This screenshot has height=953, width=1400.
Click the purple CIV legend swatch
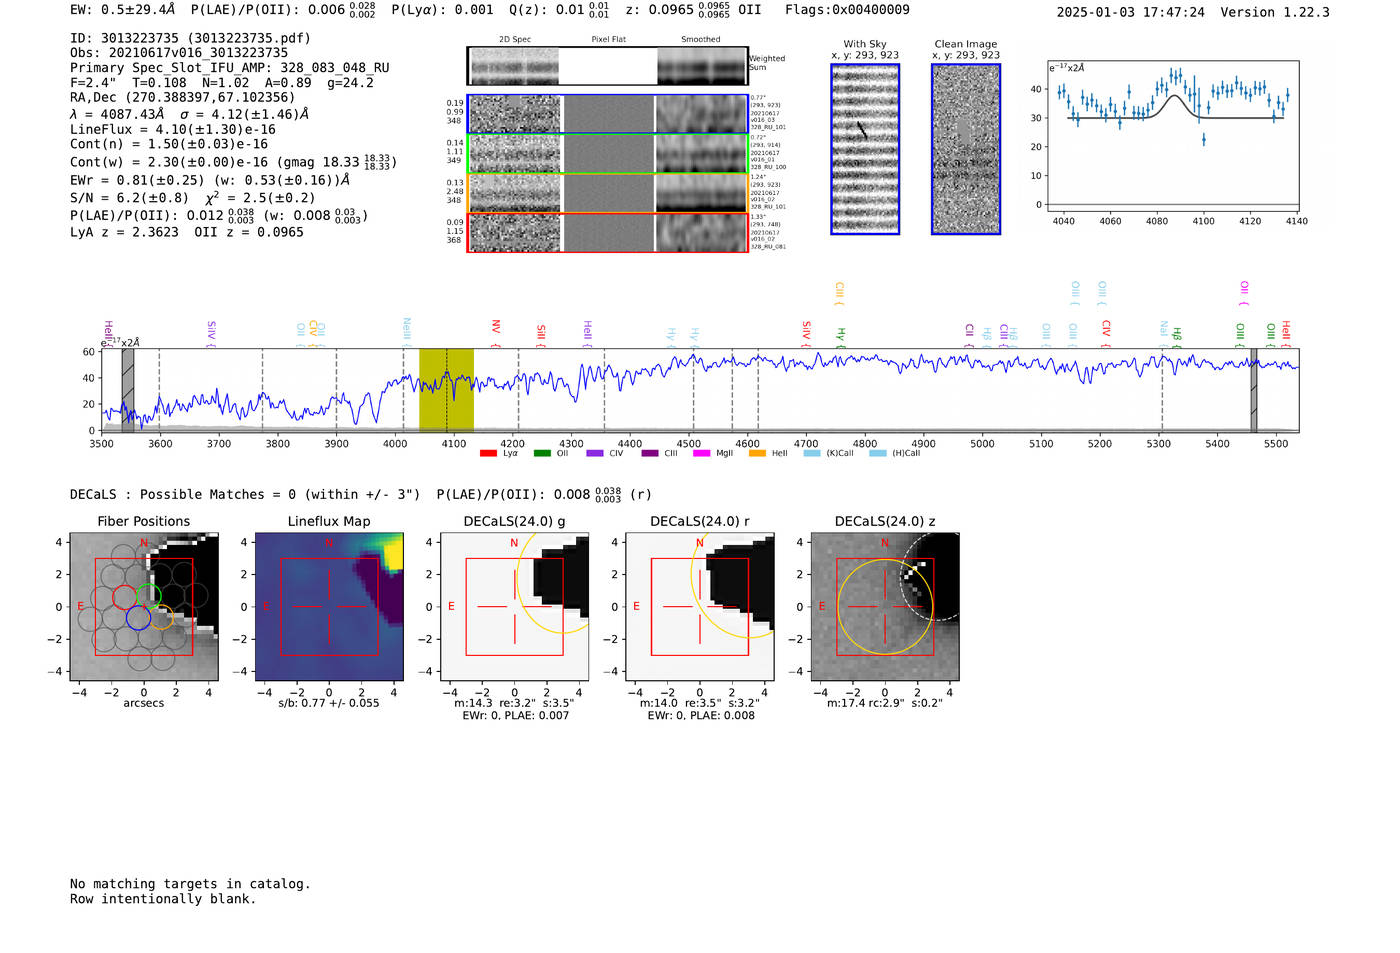click(x=595, y=454)
